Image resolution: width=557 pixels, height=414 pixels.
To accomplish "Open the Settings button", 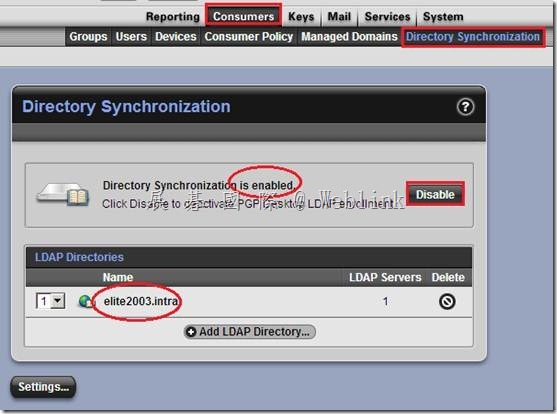I will (x=43, y=387).
